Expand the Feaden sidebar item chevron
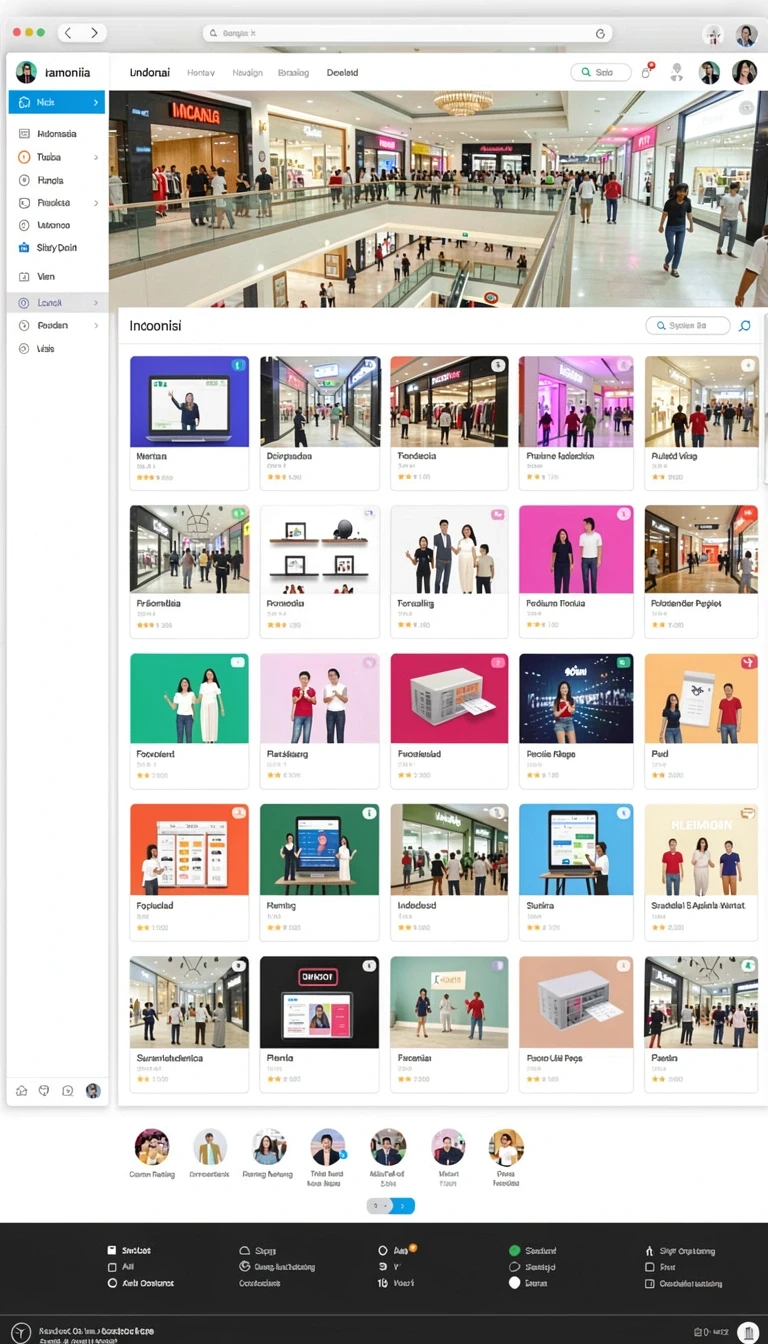The image size is (768, 1344). click(x=96, y=325)
